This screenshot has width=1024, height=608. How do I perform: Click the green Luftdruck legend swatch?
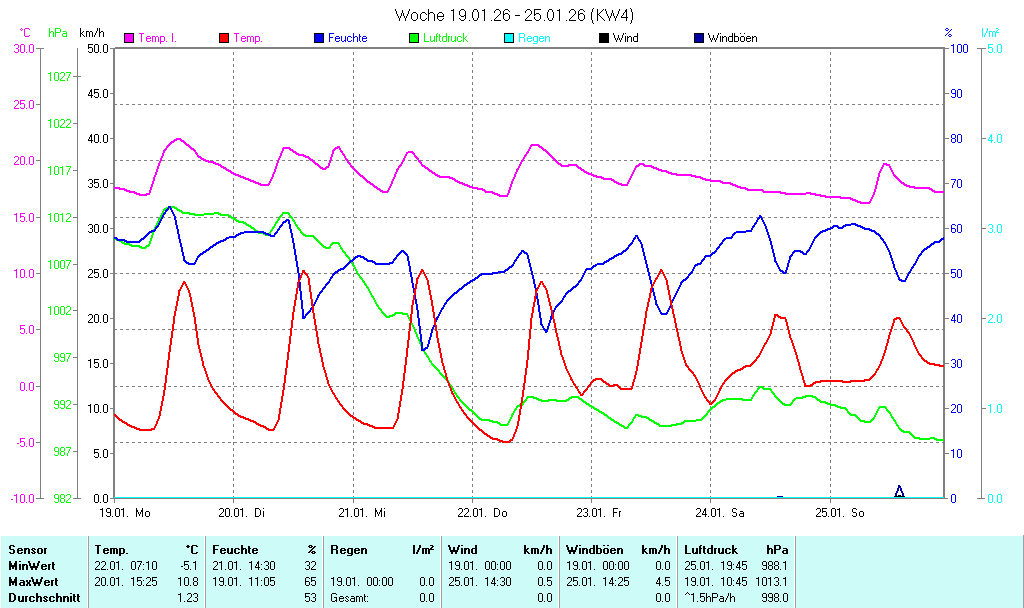[414, 38]
